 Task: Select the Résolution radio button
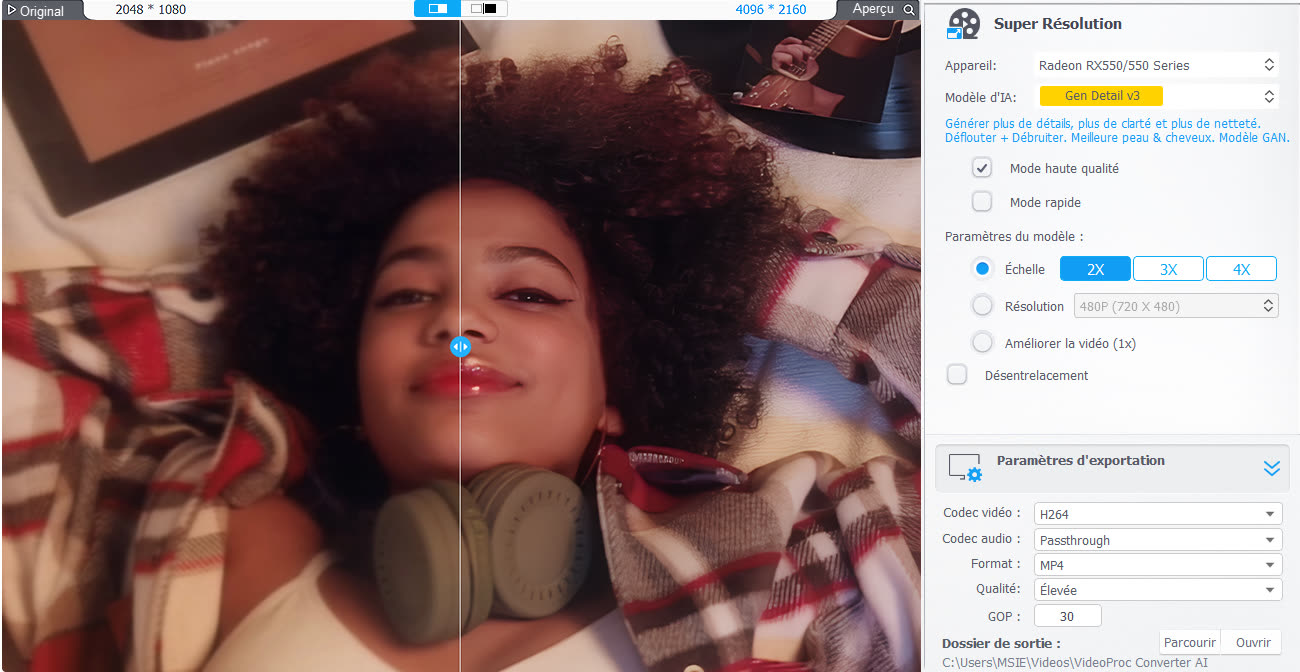pyautogui.click(x=982, y=306)
